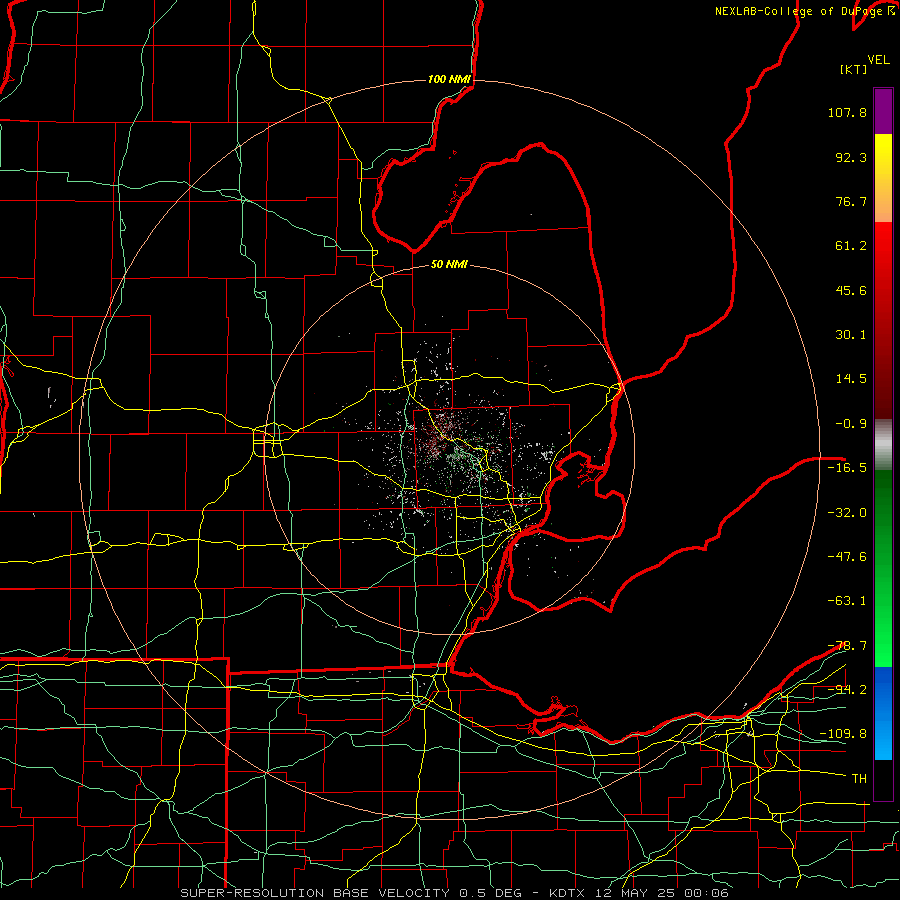The image size is (900, 900).
Task: Click the 50 NMI range ring label
Action: coord(449,264)
